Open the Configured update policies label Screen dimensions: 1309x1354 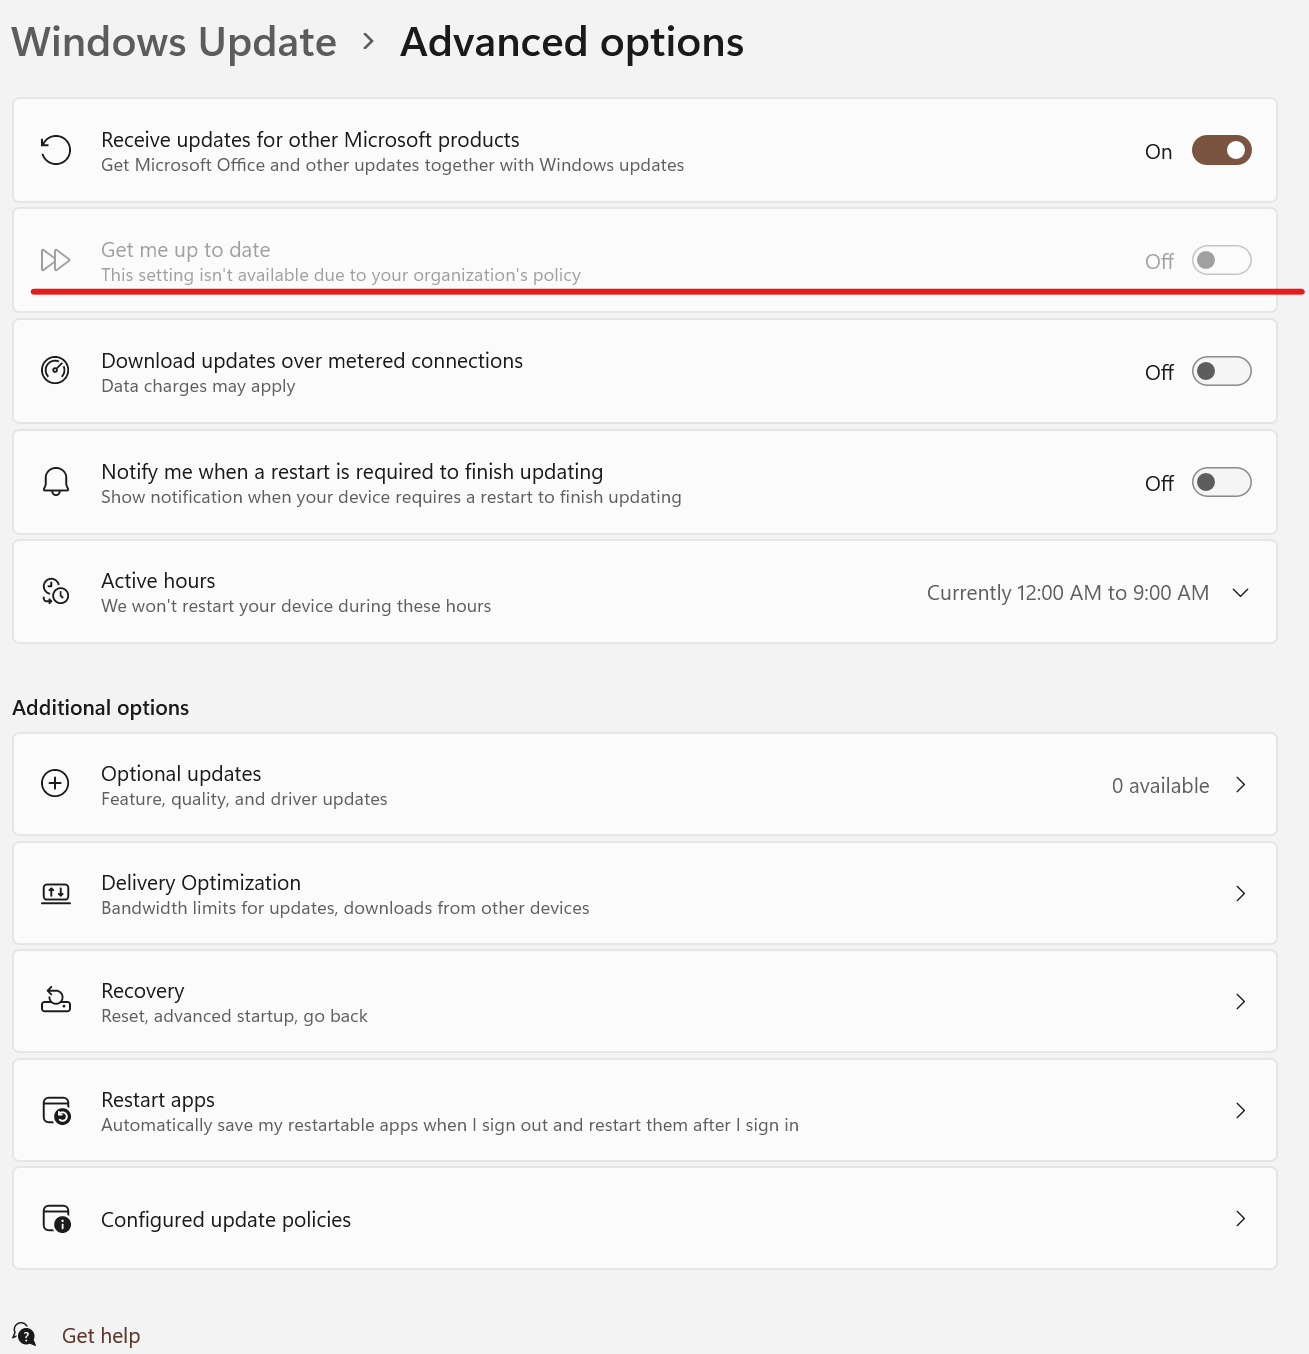coord(226,1219)
